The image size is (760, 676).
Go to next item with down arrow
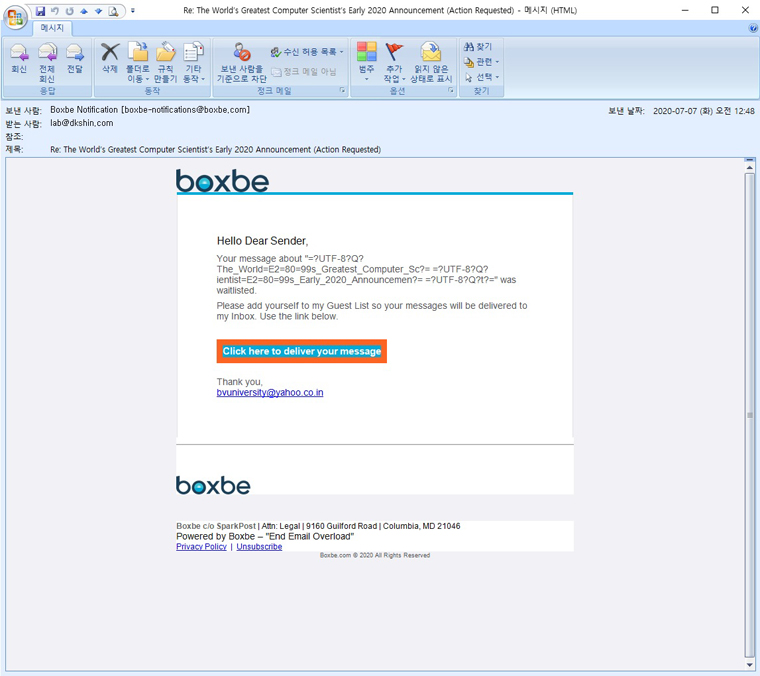(98, 11)
